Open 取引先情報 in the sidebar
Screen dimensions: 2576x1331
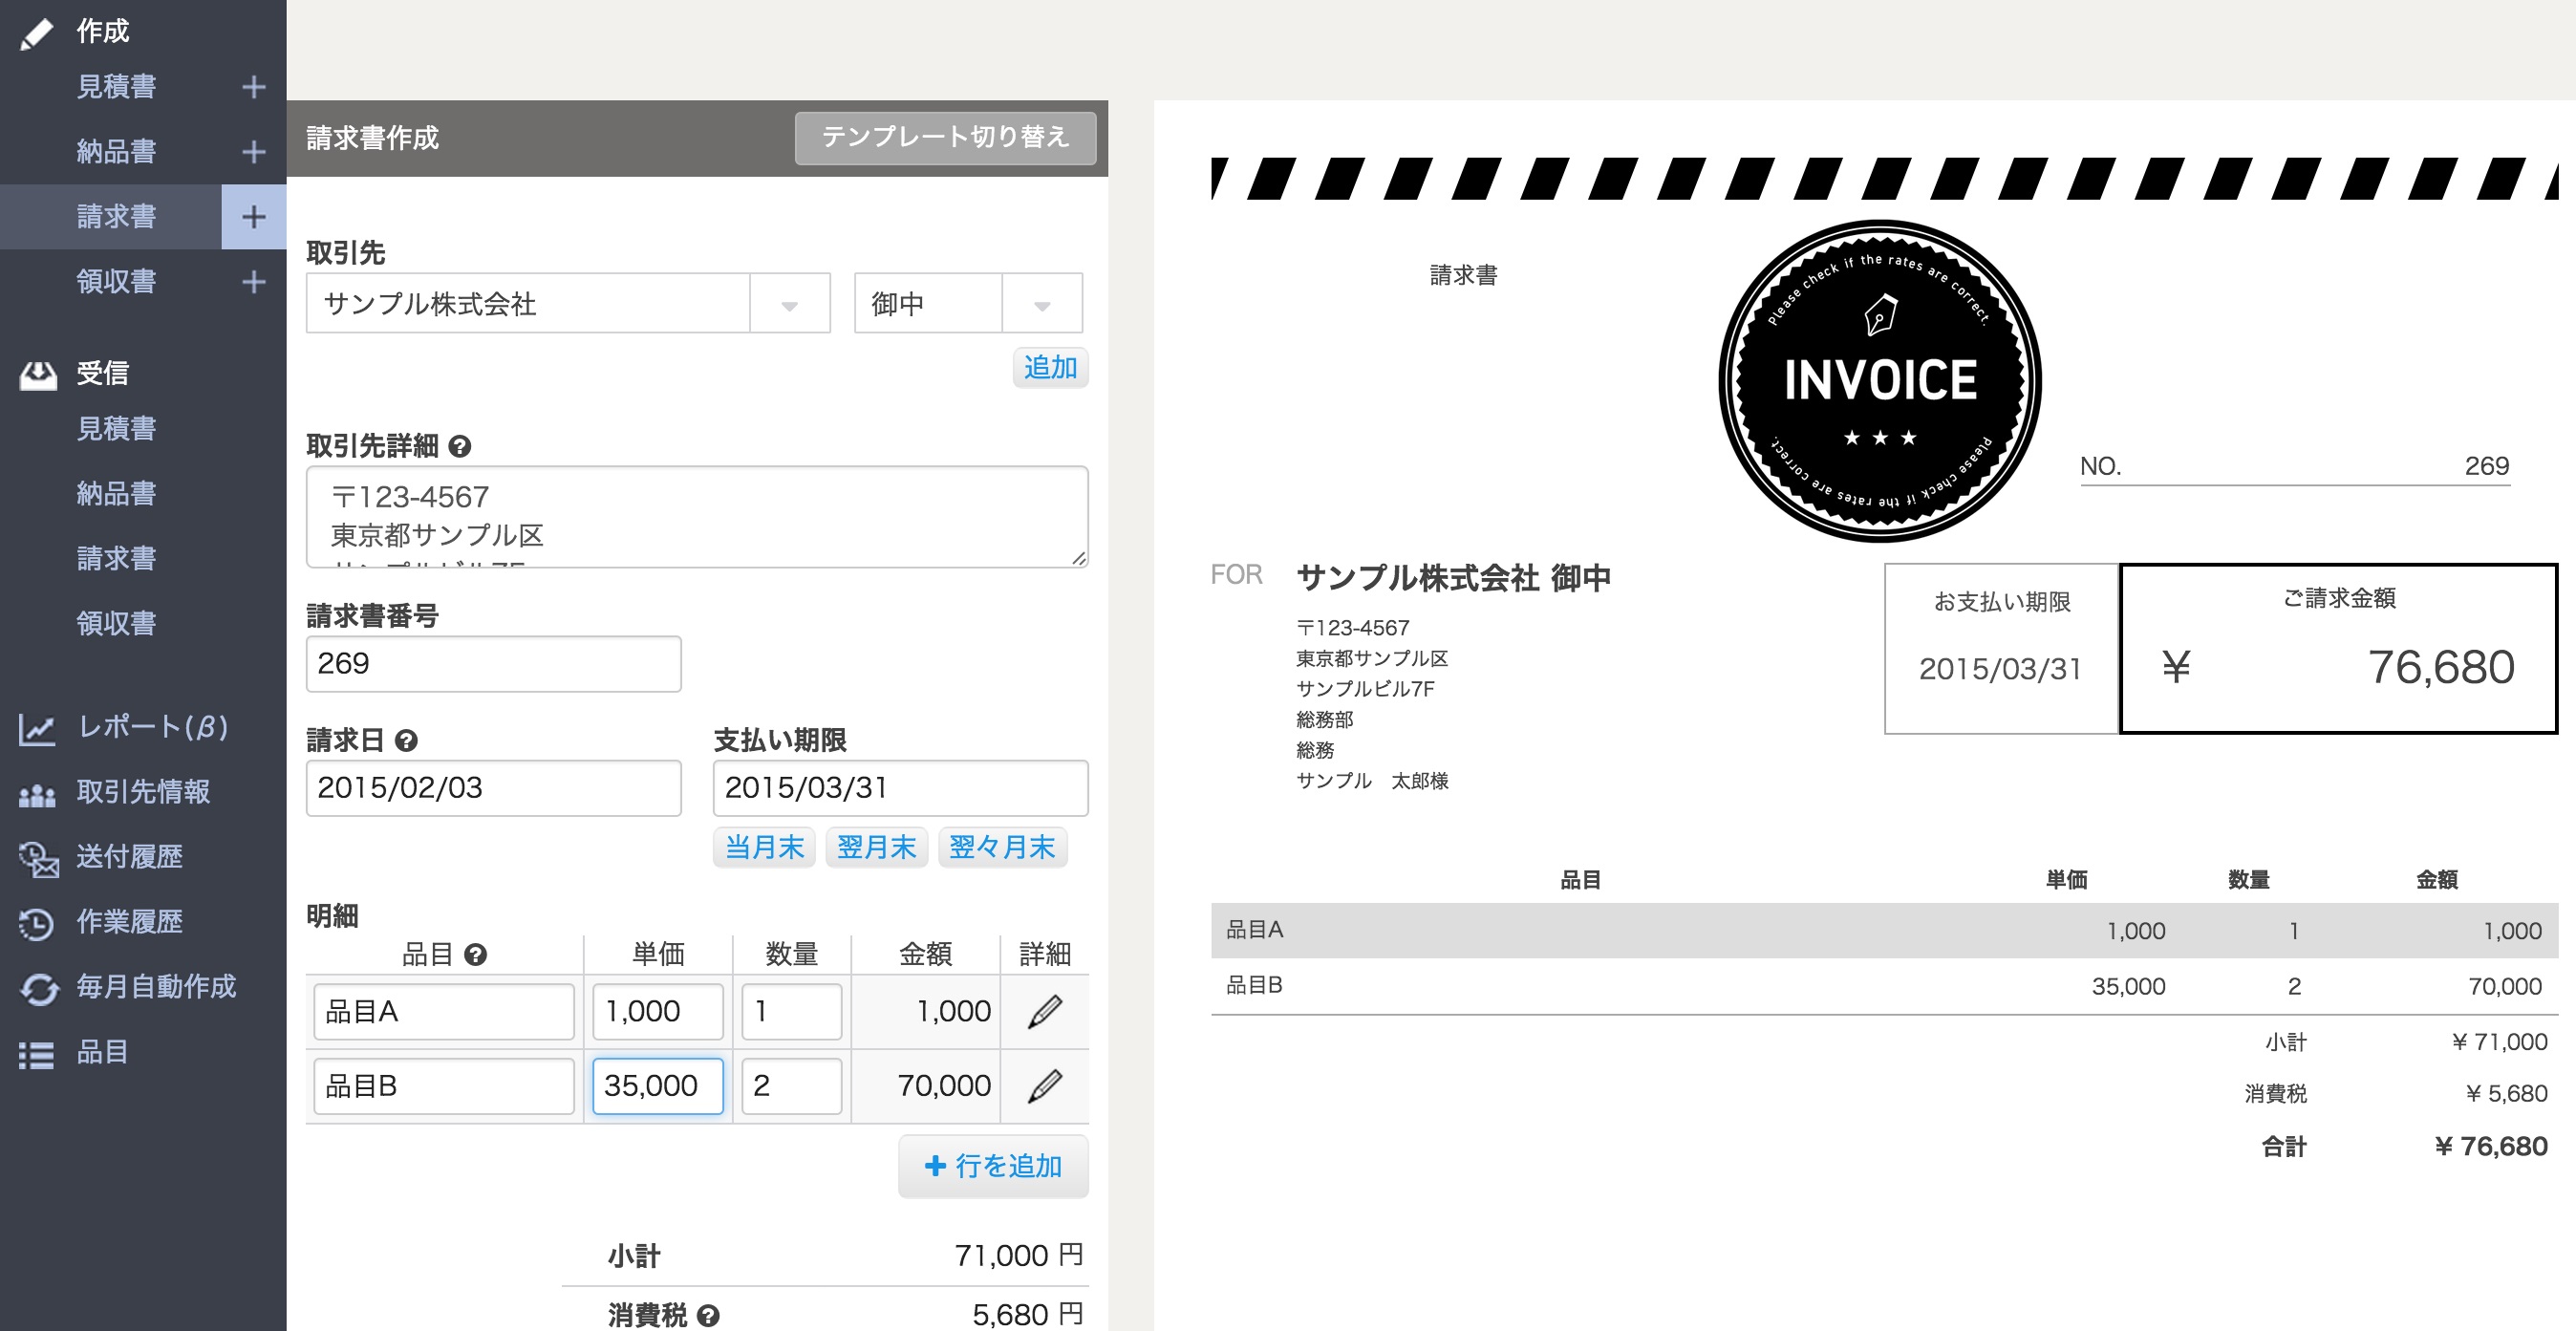[x=143, y=792]
